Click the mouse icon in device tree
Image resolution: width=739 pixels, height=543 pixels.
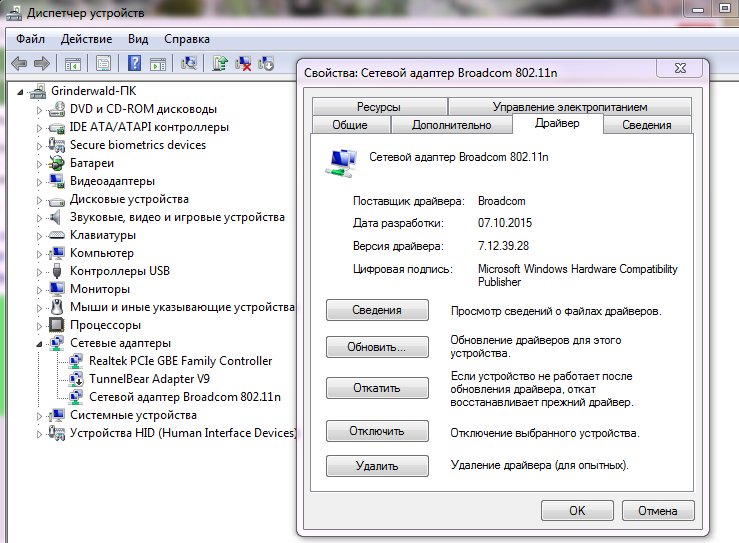coord(57,307)
